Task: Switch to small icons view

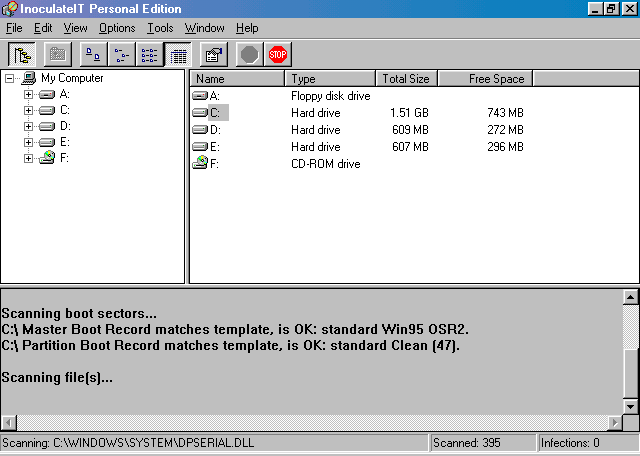Action: pos(122,54)
